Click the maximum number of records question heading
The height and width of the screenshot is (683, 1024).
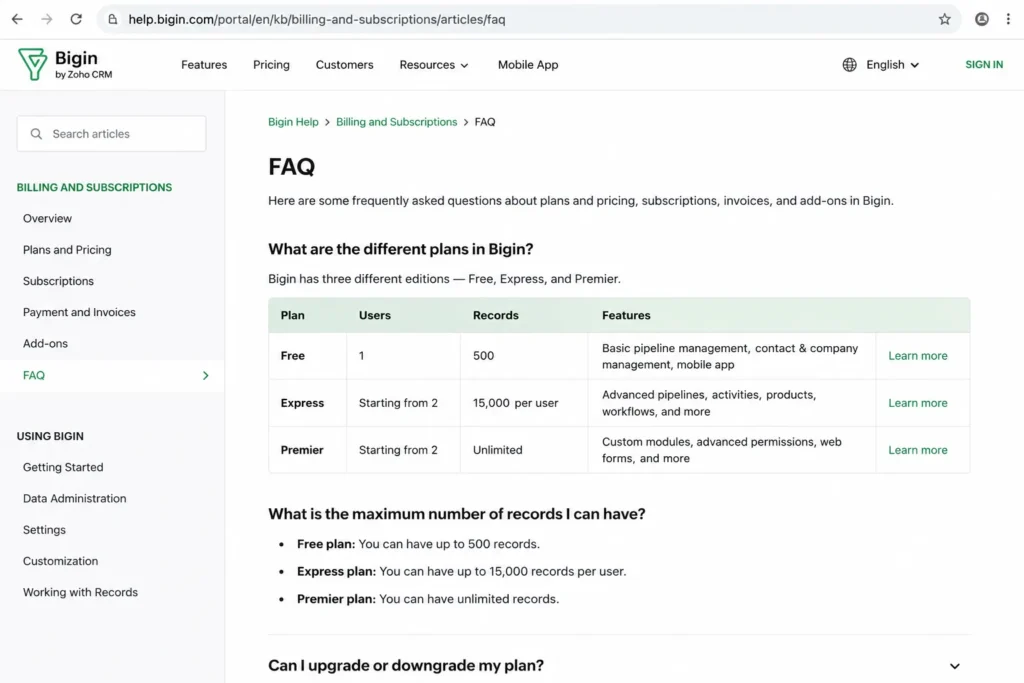456,514
